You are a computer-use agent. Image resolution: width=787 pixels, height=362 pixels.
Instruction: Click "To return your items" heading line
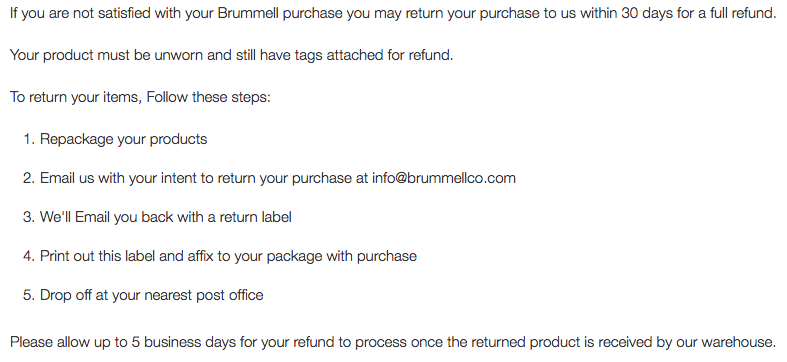[x=75, y=97]
